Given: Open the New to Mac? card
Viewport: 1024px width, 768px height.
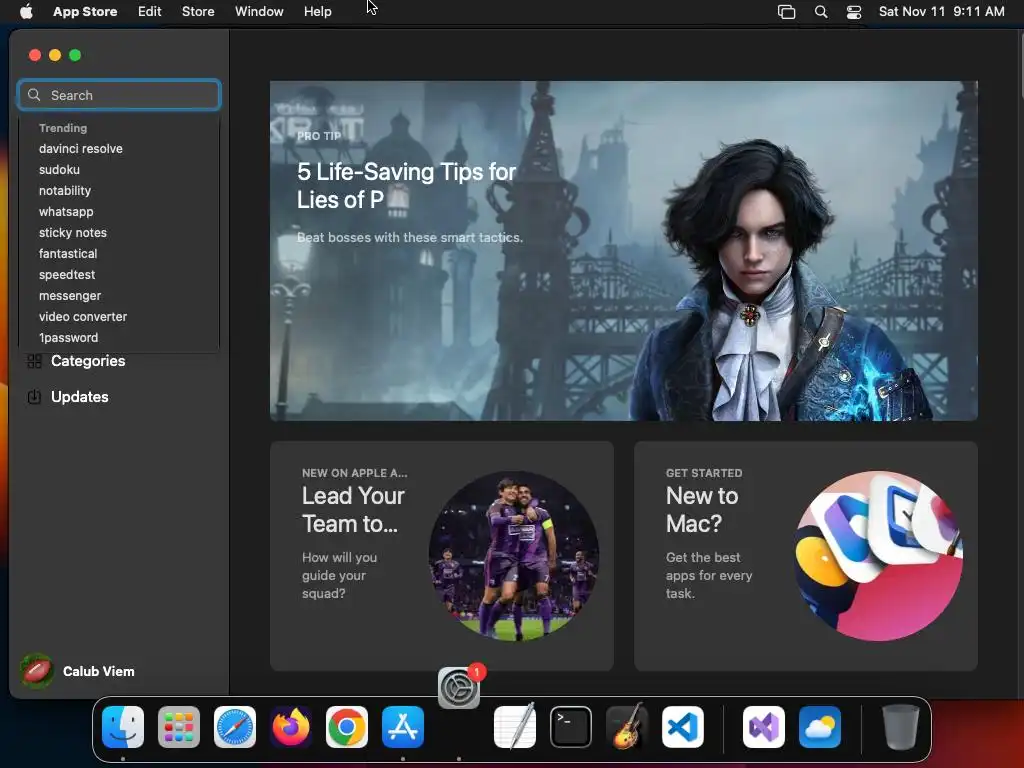Looking at the screenshot, I should (805, 556).
